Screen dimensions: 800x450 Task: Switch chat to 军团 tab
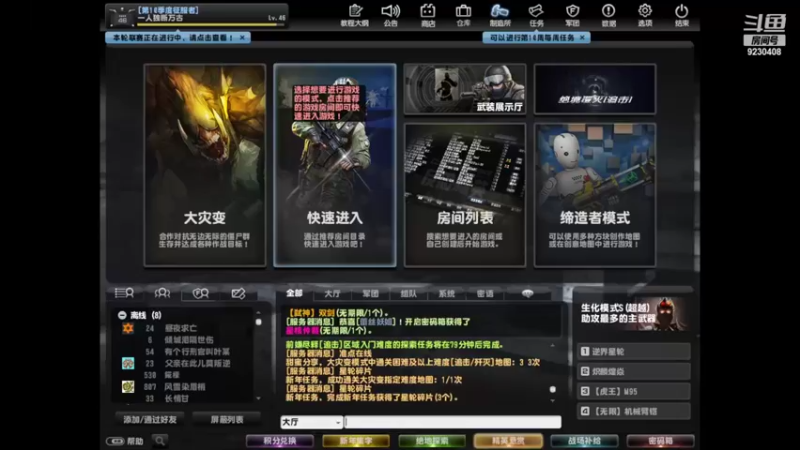370,293
